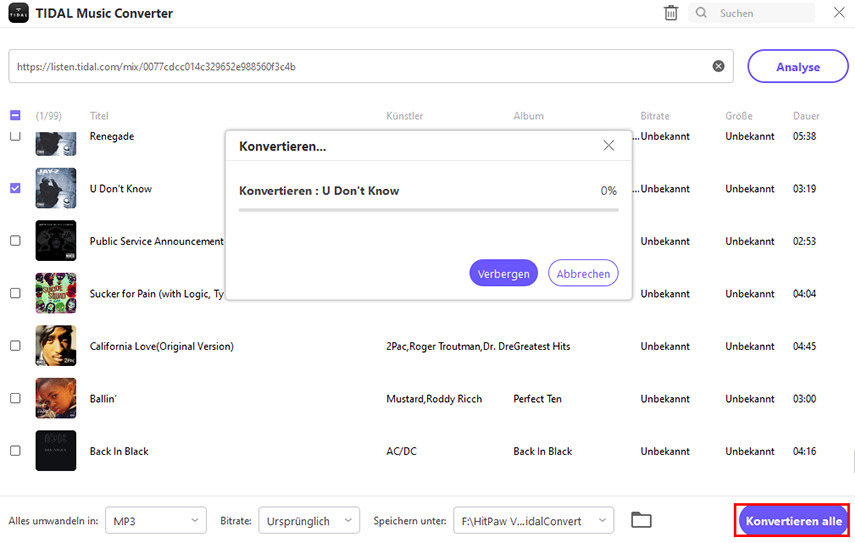Click the Abbrechen button
This screenshot has width=855, height=543.
[583, 273]
